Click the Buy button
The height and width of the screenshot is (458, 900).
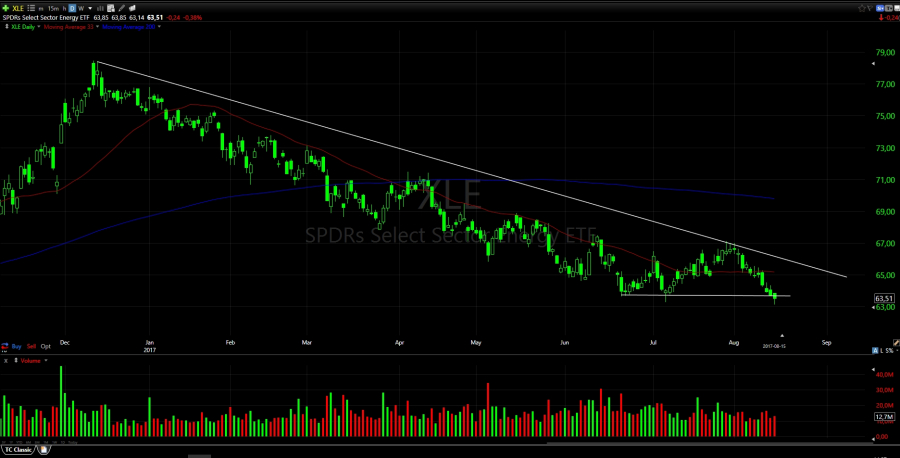(x=15, y=345)
